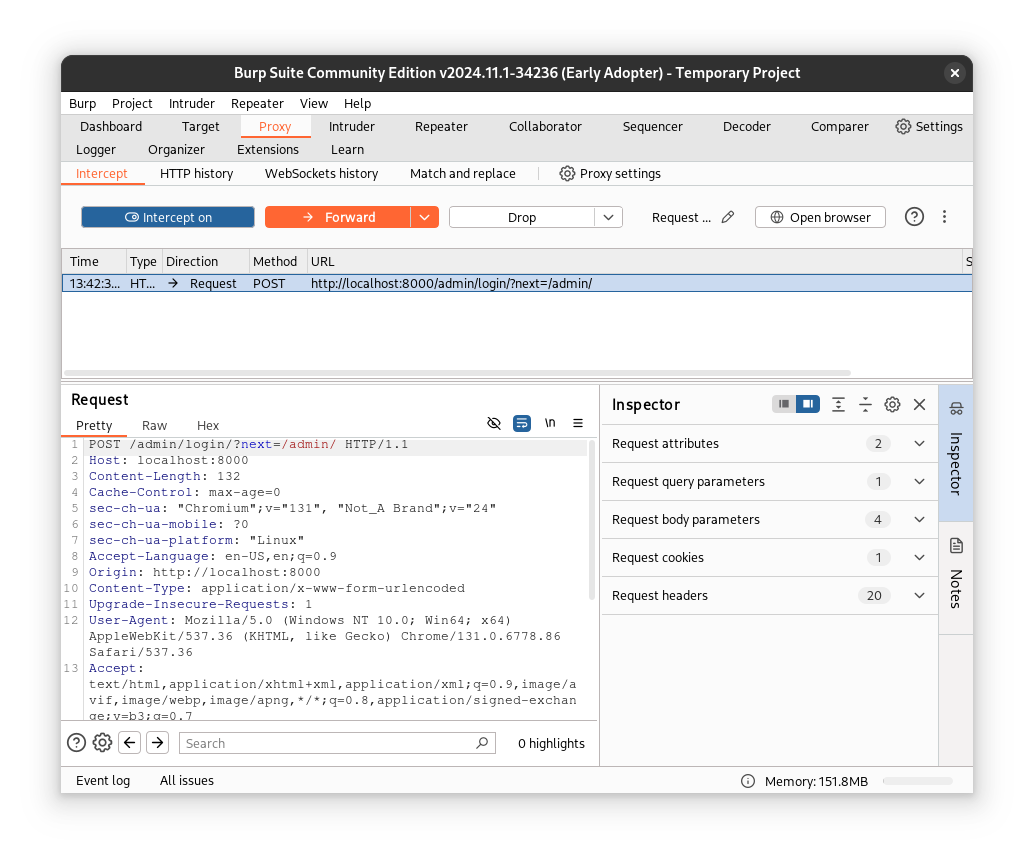Switch to WebSockets history tab
This screenshot has height=860, width=1034.
coord(321,173)
